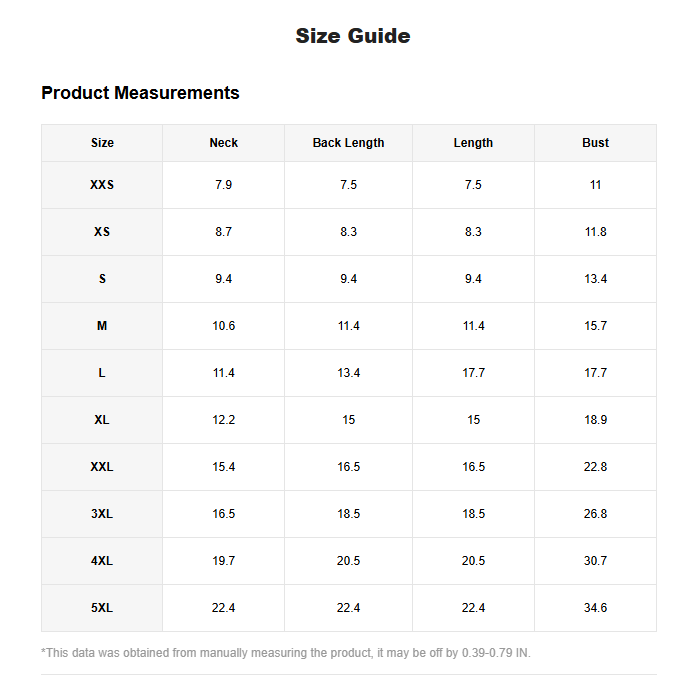Image resolution: width=686 pixels, height=676 pixels.
Task: Select the Neck column header
Action: pyautogui.click(x=223, y=143)
